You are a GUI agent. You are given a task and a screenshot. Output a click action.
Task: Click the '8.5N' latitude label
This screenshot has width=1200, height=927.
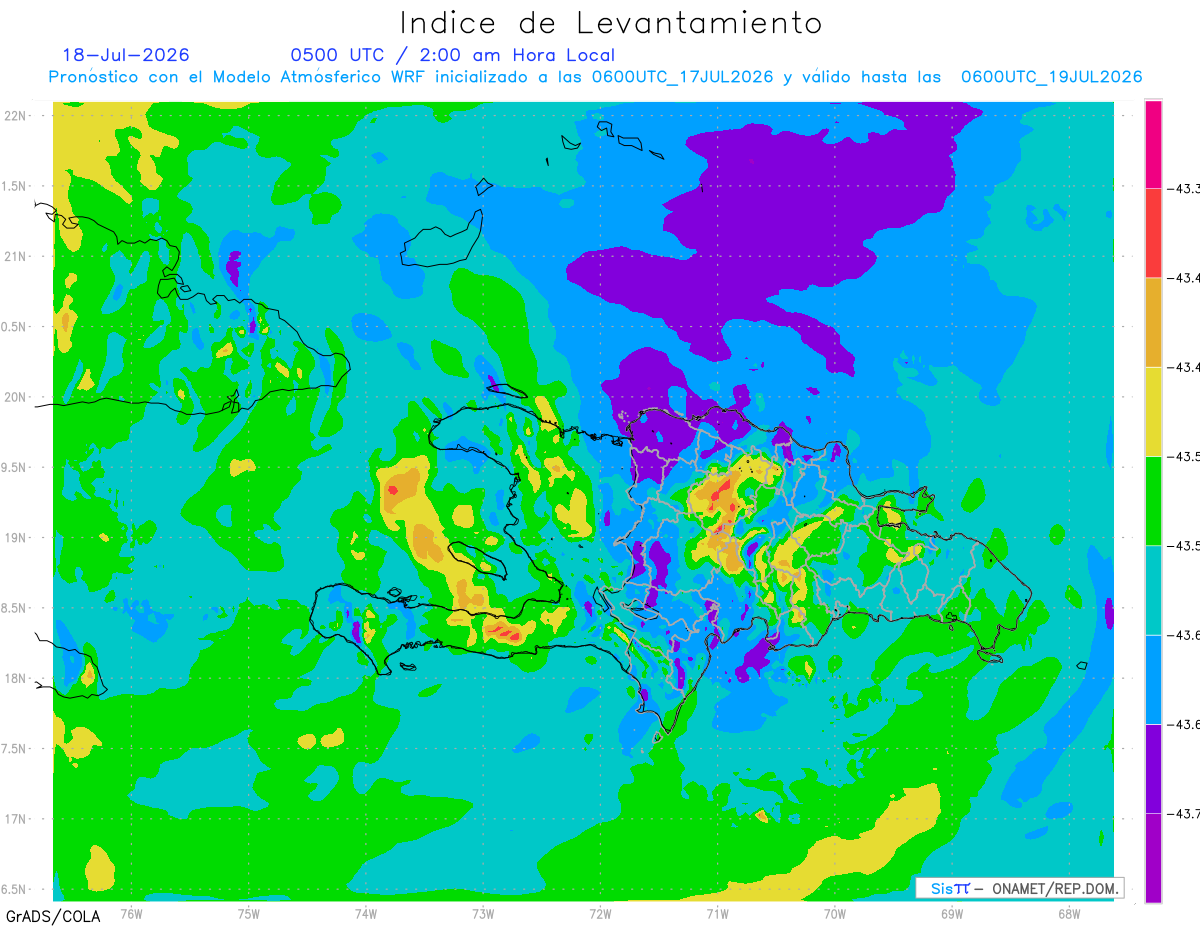[x=15, y=608]
